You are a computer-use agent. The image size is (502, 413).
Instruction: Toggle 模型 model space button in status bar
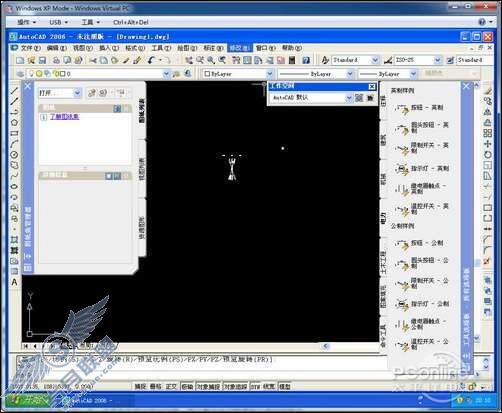pyautogui.click(x=285, y=387)
